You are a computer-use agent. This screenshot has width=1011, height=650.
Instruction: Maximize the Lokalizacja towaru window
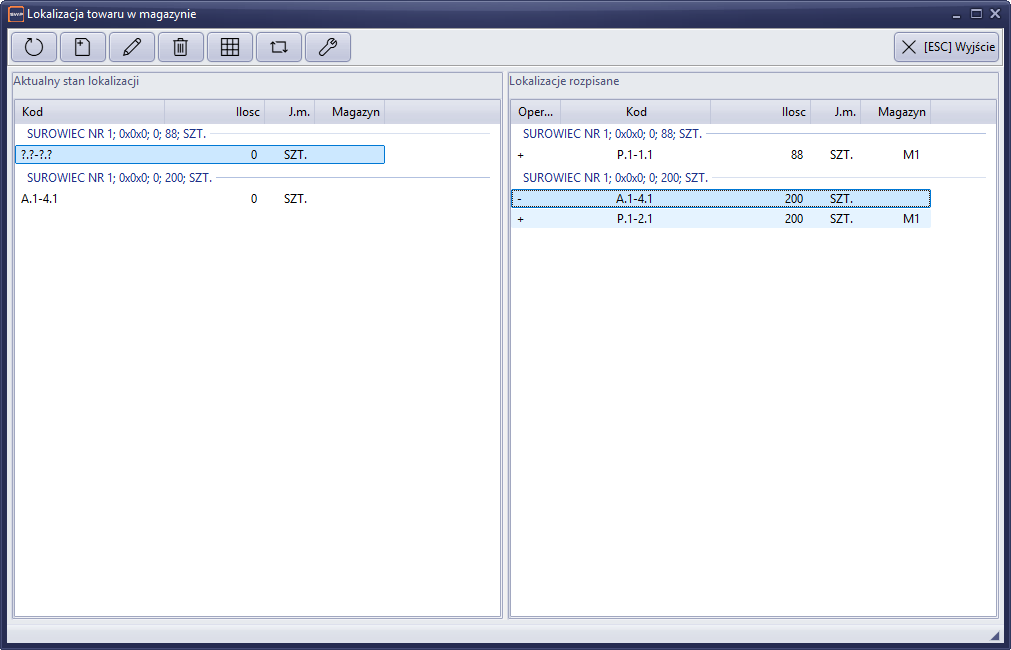pos(976,14)
